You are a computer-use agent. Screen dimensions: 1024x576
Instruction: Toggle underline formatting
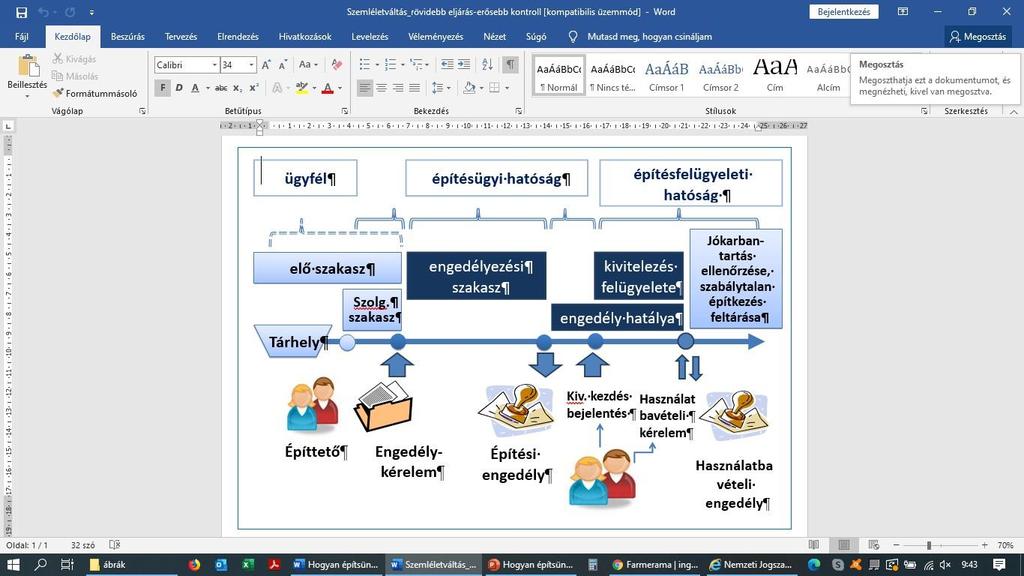[x=195, y=88]
